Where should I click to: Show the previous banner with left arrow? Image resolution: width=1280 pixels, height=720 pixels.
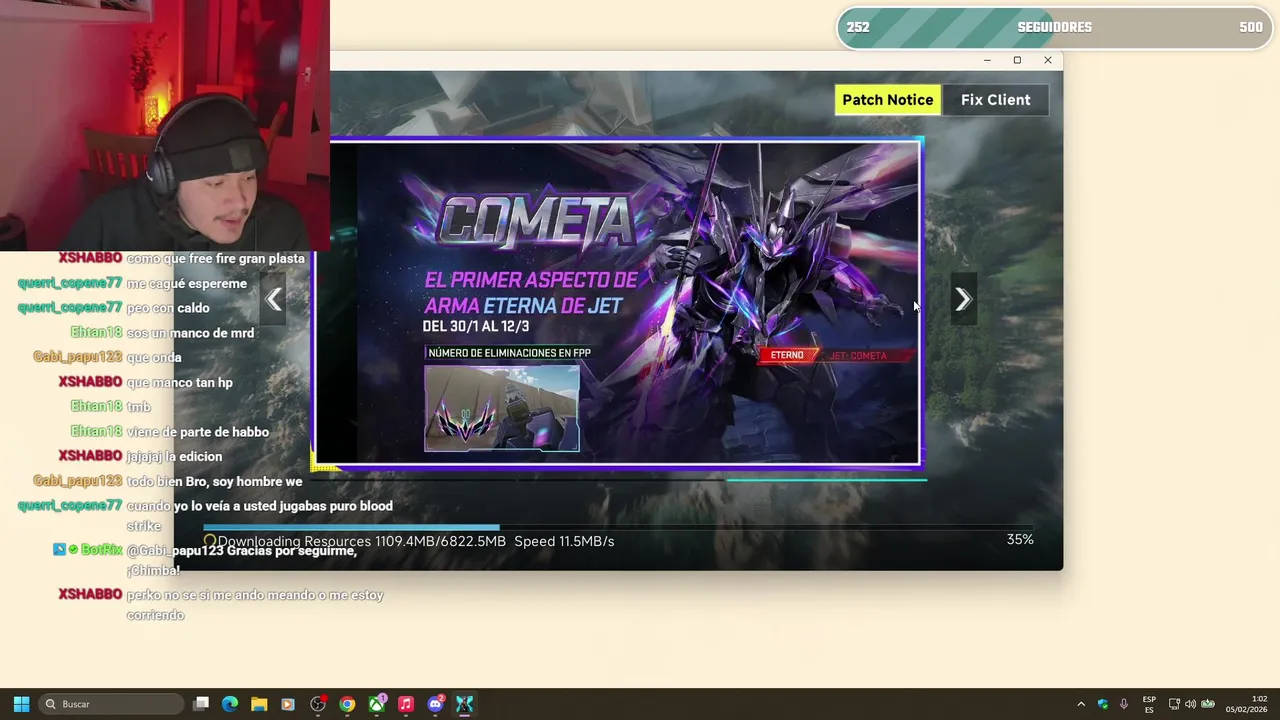(273, 299)
